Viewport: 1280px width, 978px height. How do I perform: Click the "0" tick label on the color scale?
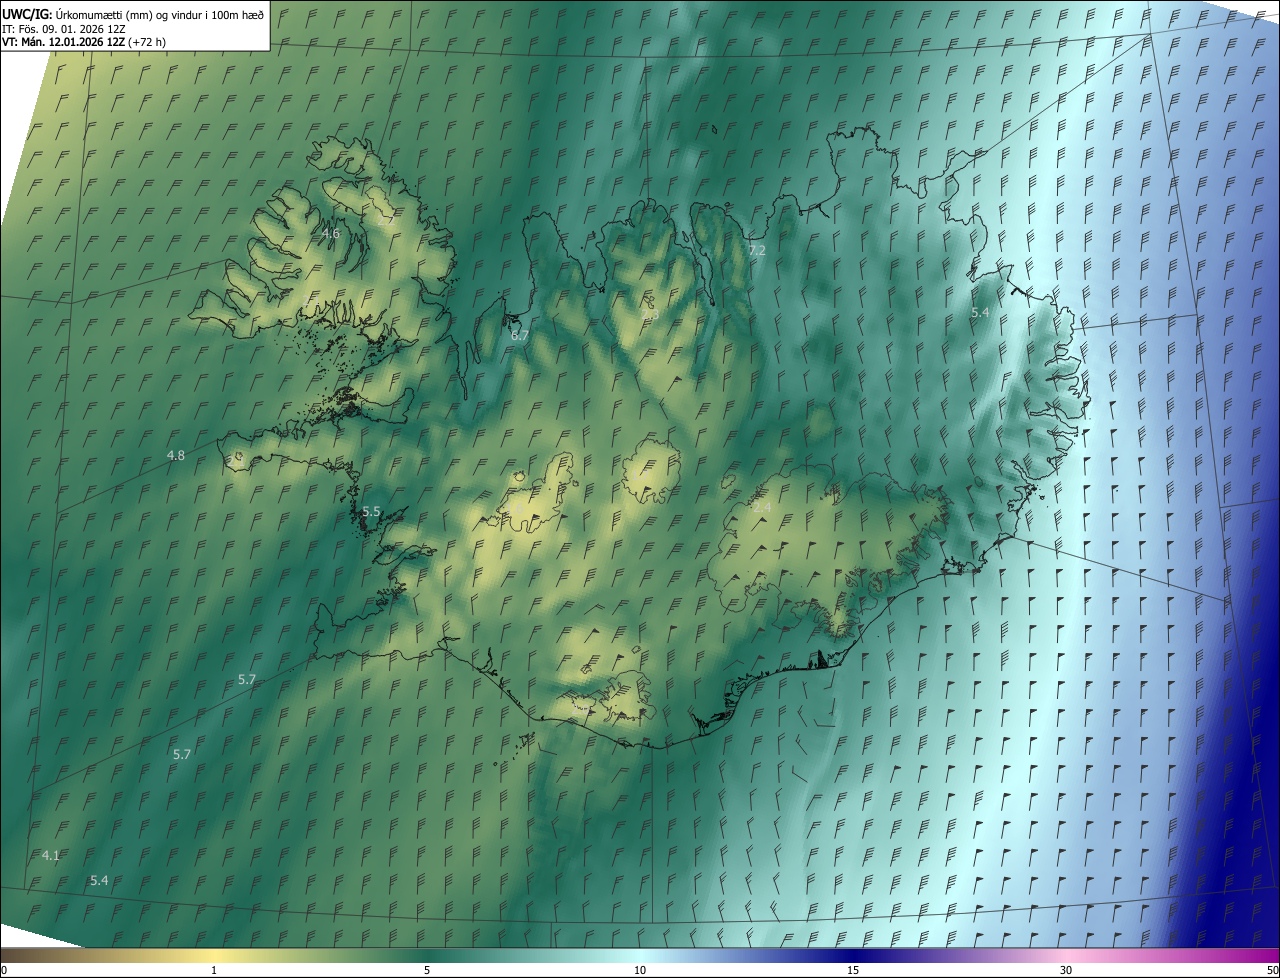[4, 970]
